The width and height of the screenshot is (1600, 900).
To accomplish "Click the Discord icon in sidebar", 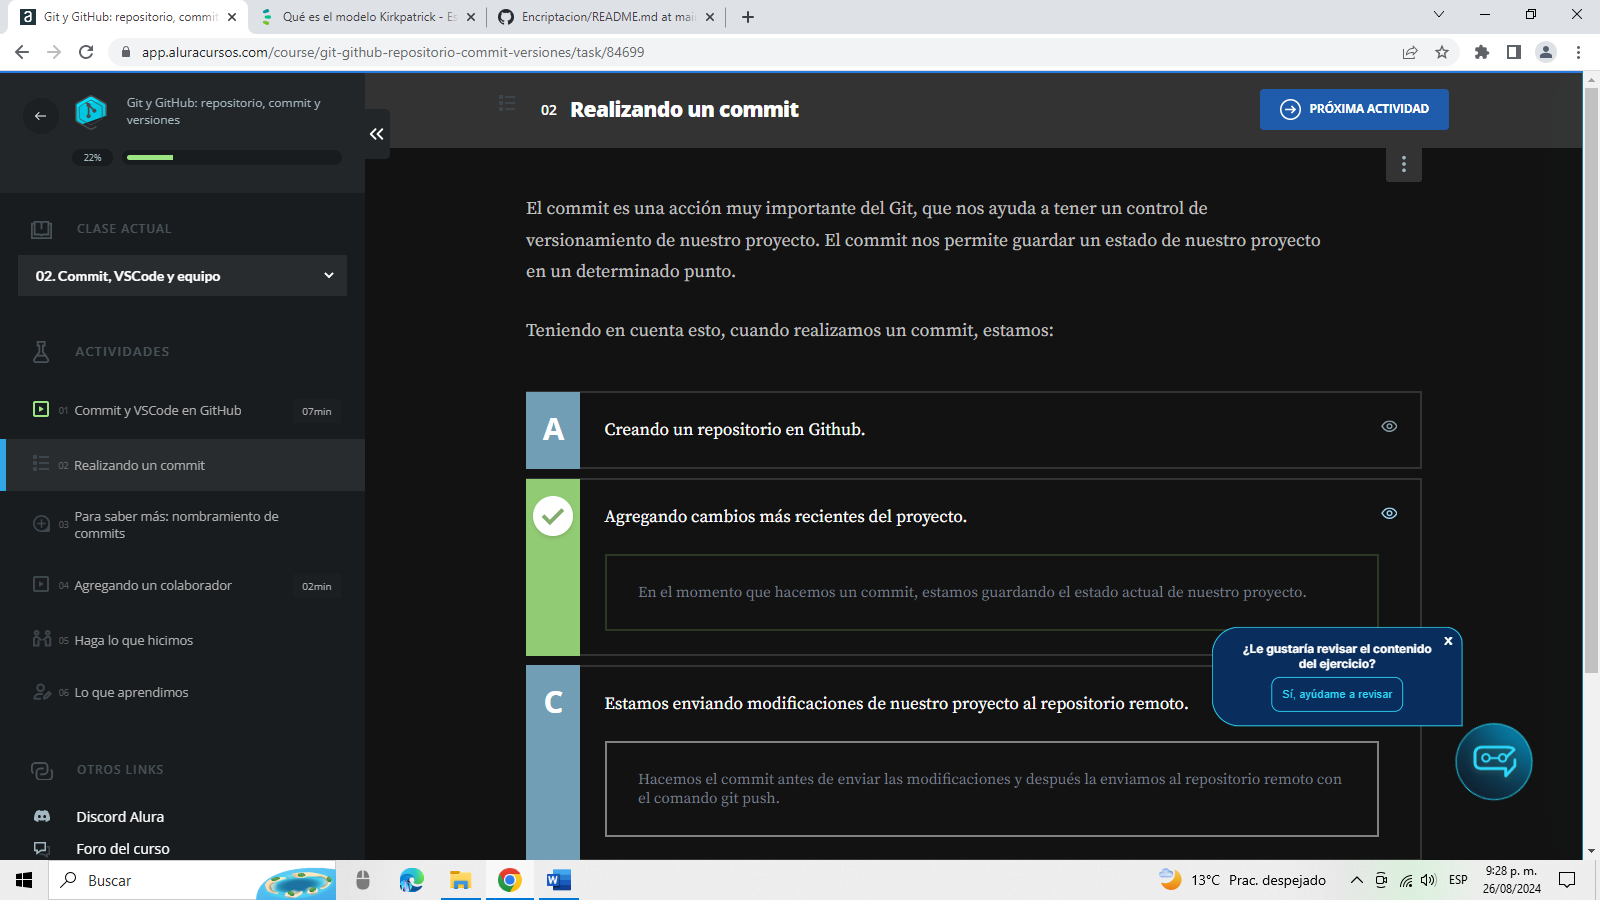I will coord(42,816).
